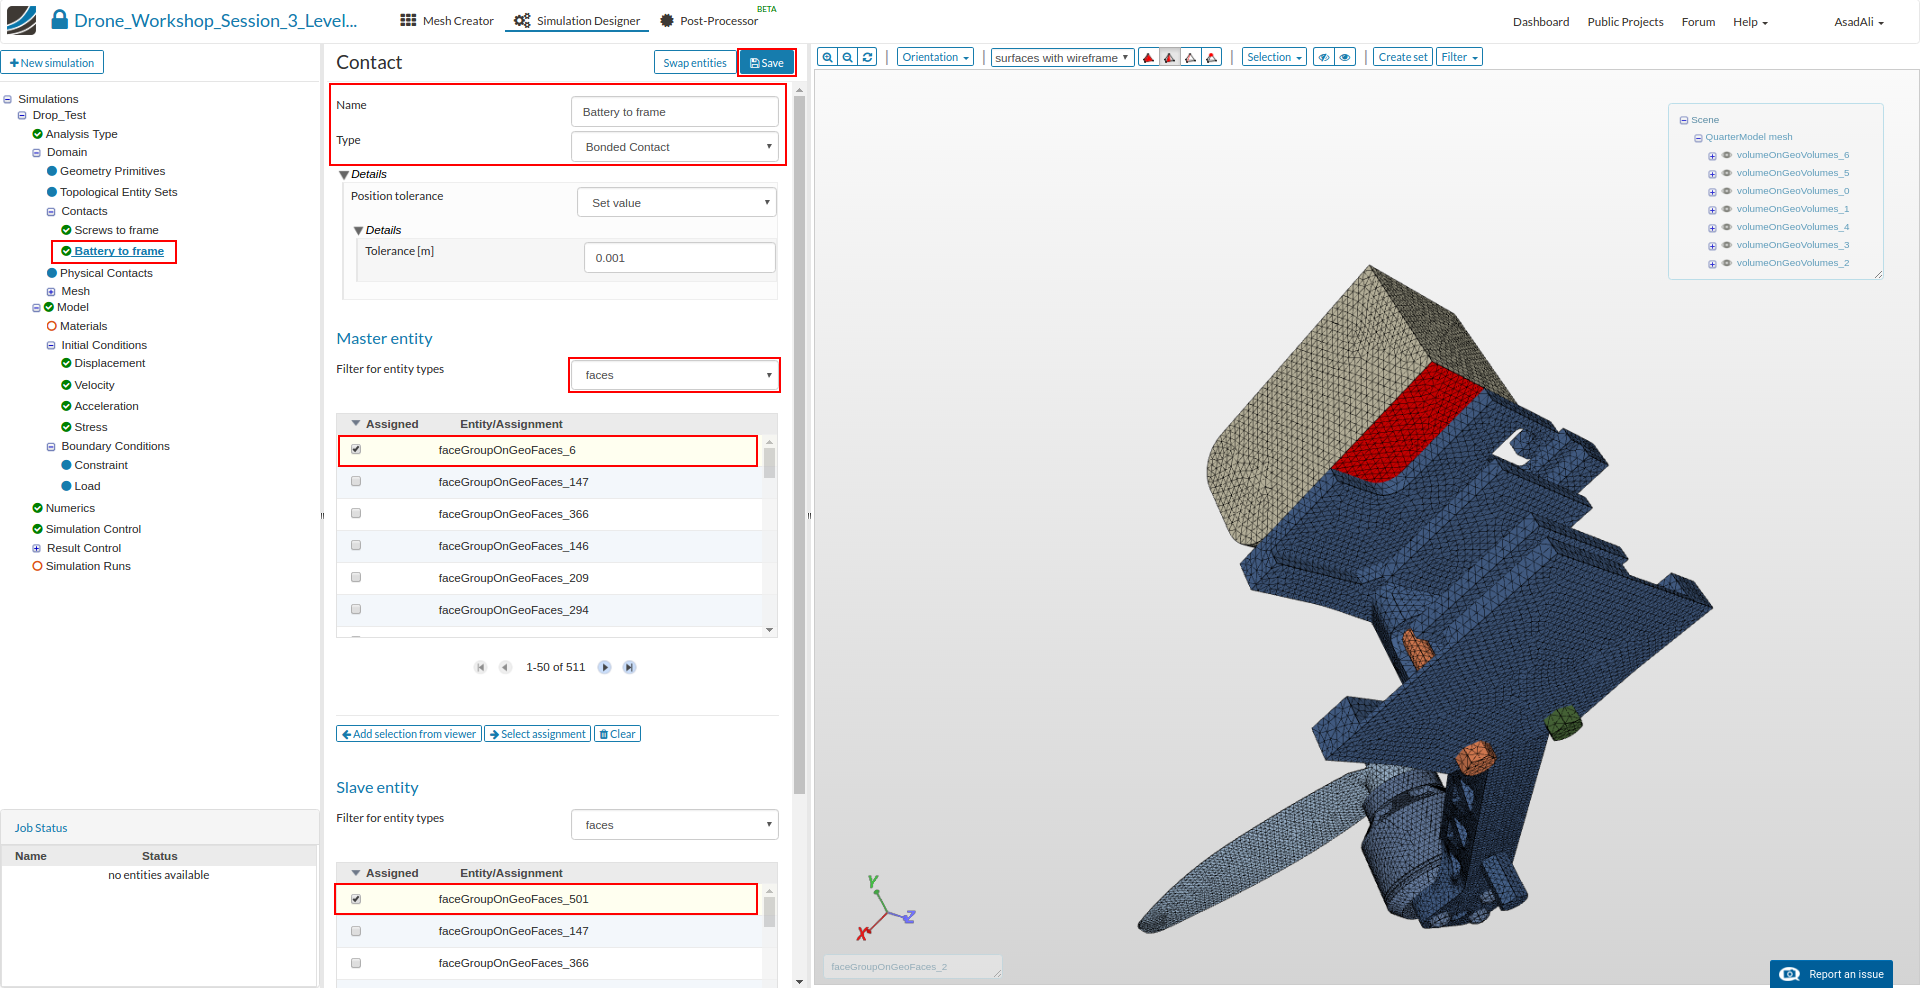
Task: Uncheck master faceGroupOnGeoFaces_6 checkbox
Action: tap(356, 450)
